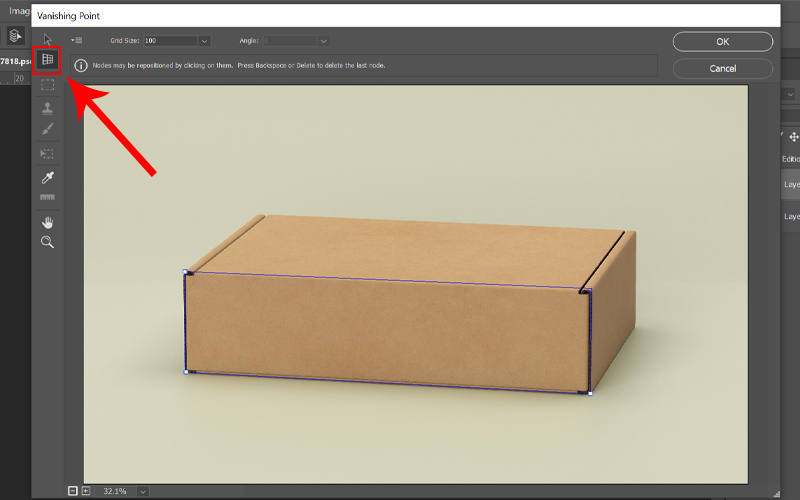Image resolution: width=800 pixels, height=500 pixels.
Task: Click the Cancel button
Action: (722, 68)
